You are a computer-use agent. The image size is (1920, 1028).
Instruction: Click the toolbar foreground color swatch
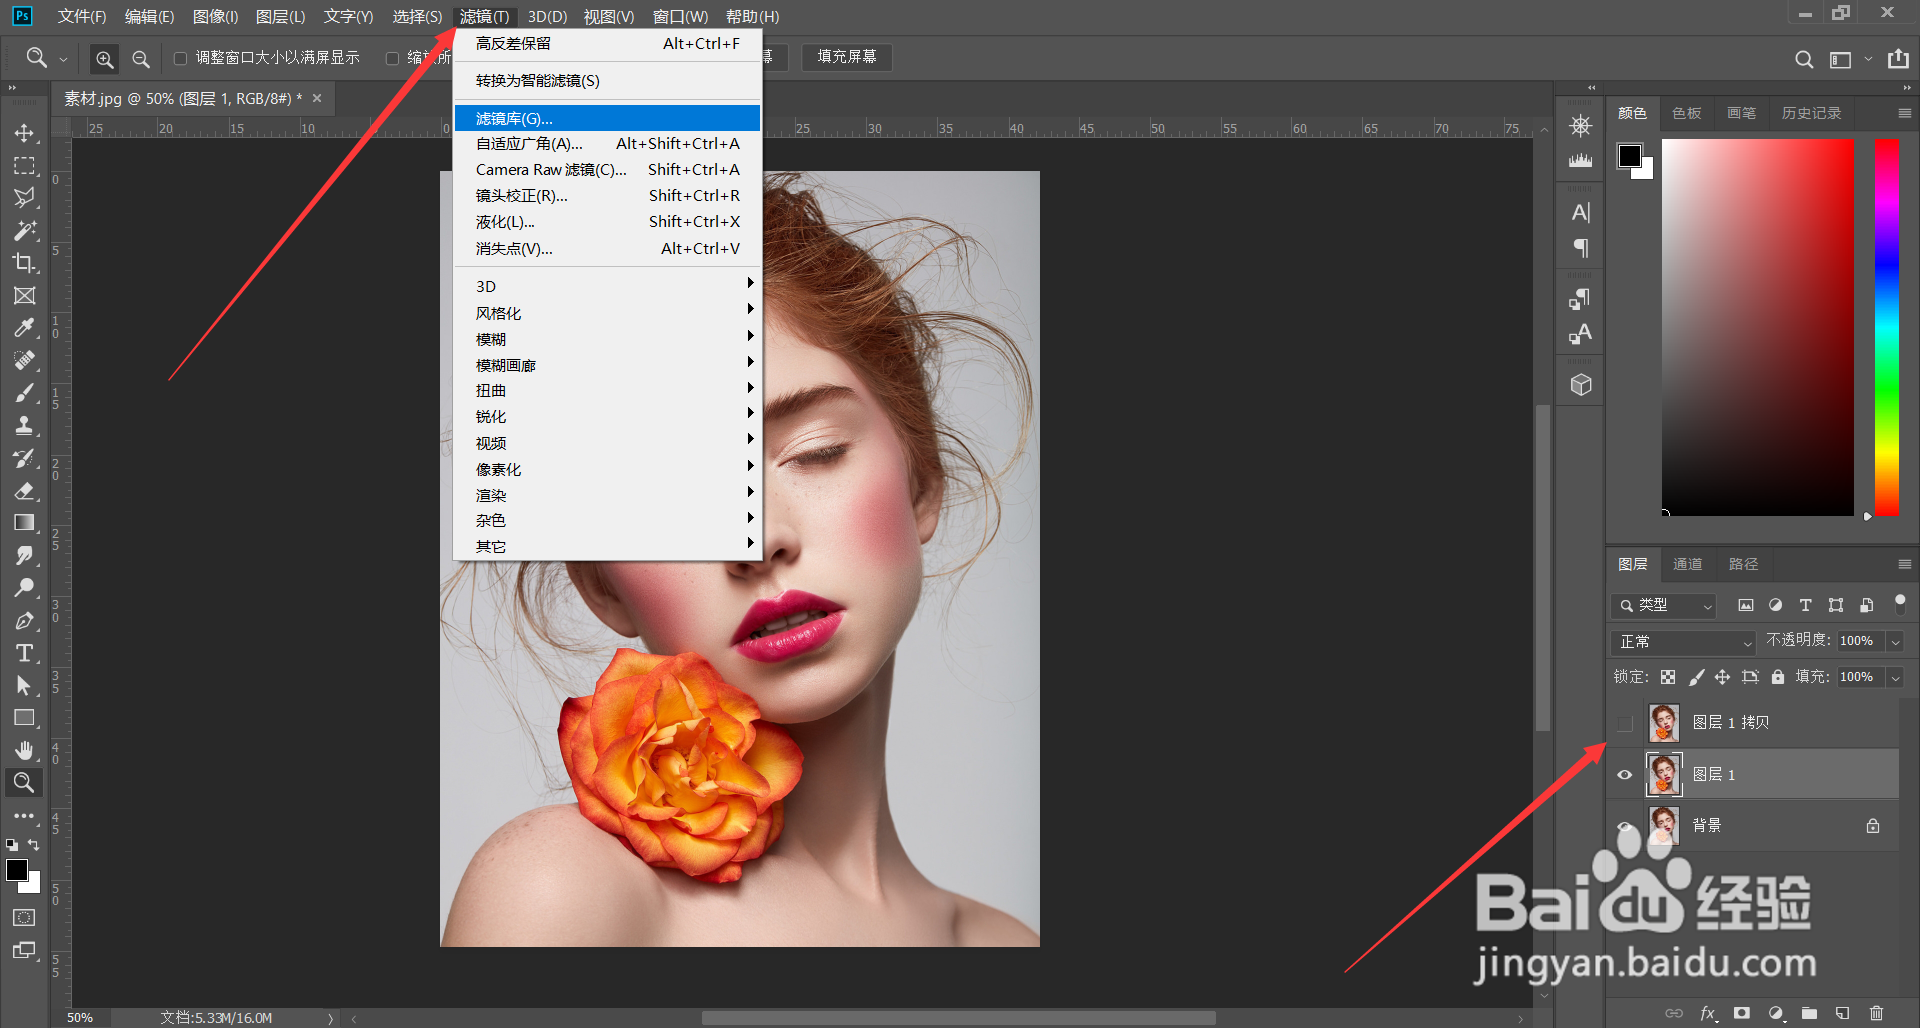17,871
